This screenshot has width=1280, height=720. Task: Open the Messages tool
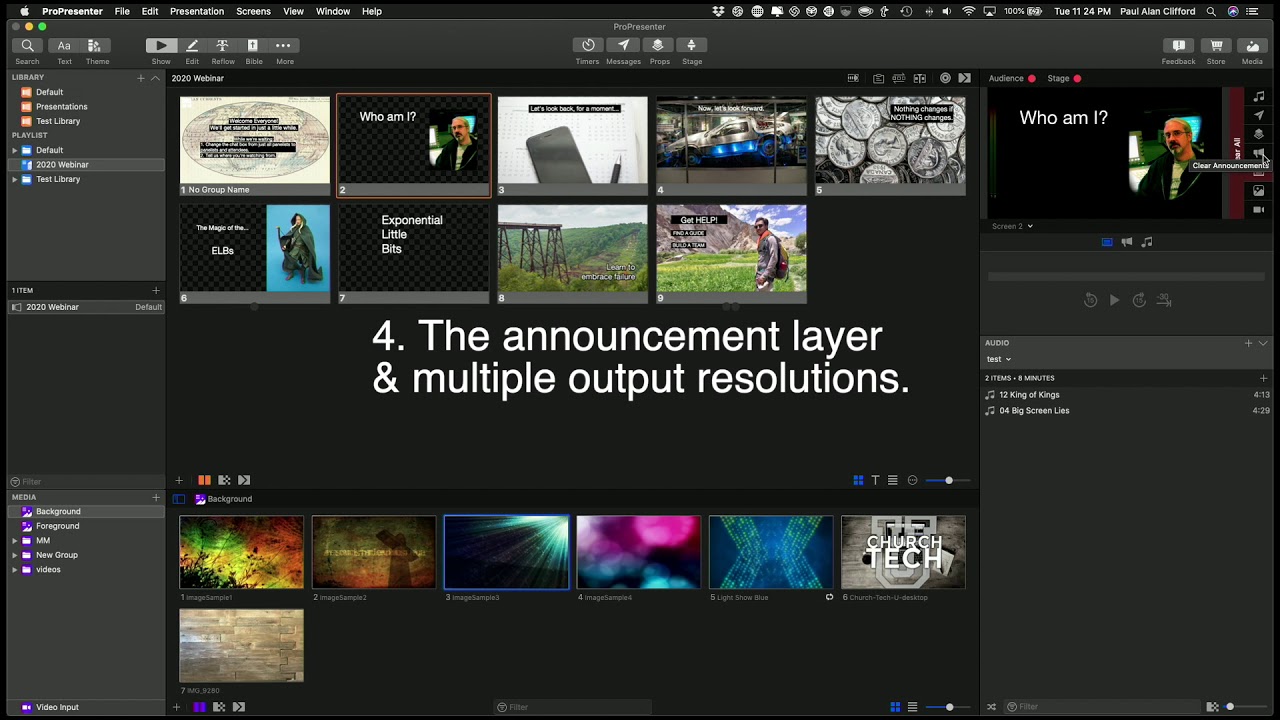pos(623,46)
